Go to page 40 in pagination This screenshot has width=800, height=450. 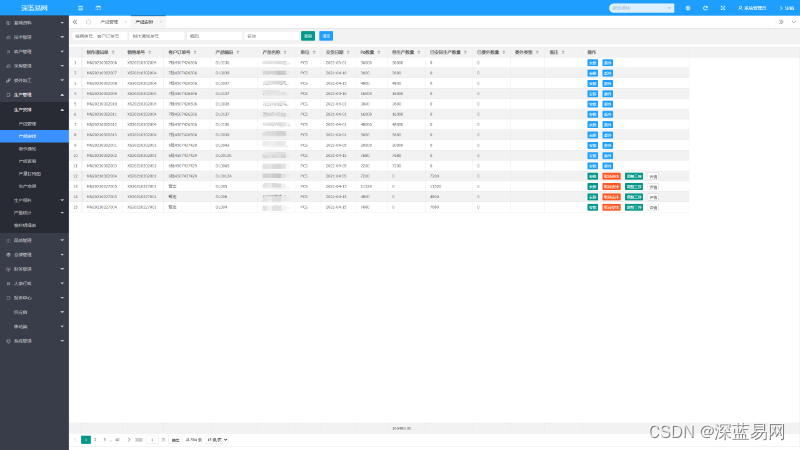(x=117, y=440)
